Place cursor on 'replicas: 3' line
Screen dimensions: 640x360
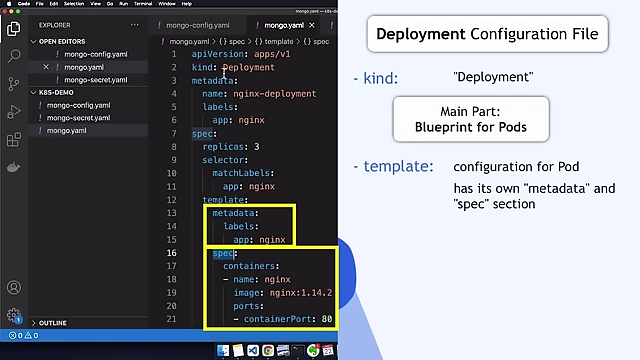point(231,147)
